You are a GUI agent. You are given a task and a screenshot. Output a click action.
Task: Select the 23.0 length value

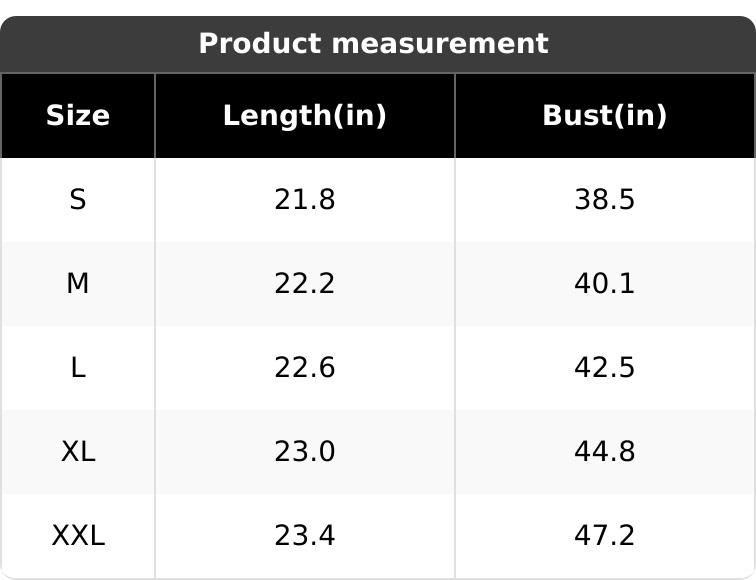coord(304,452)
